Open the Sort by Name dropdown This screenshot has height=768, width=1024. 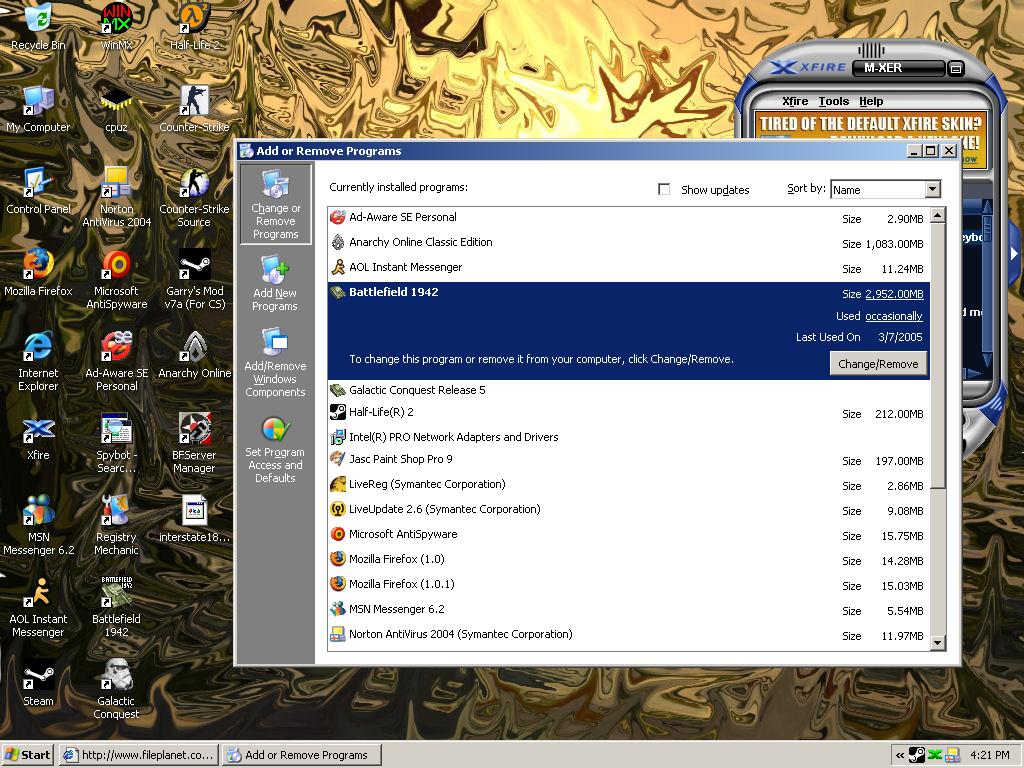click(933, 189)
